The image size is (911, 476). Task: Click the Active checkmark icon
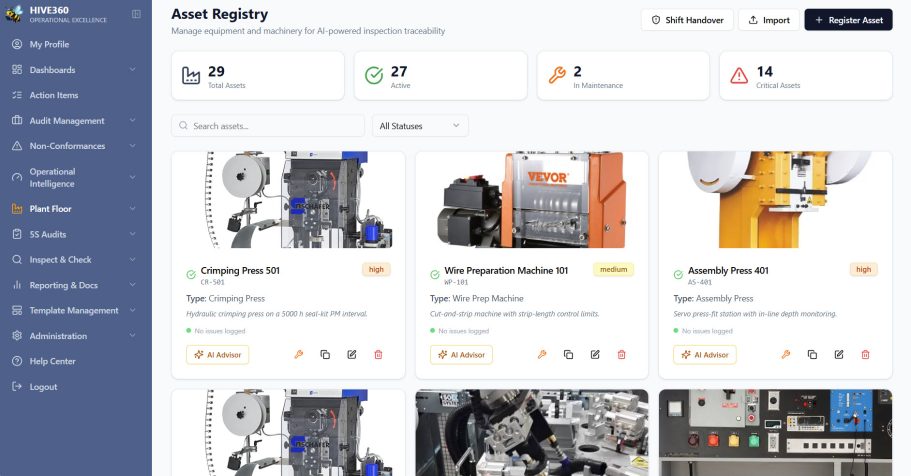tap(374, 76)
